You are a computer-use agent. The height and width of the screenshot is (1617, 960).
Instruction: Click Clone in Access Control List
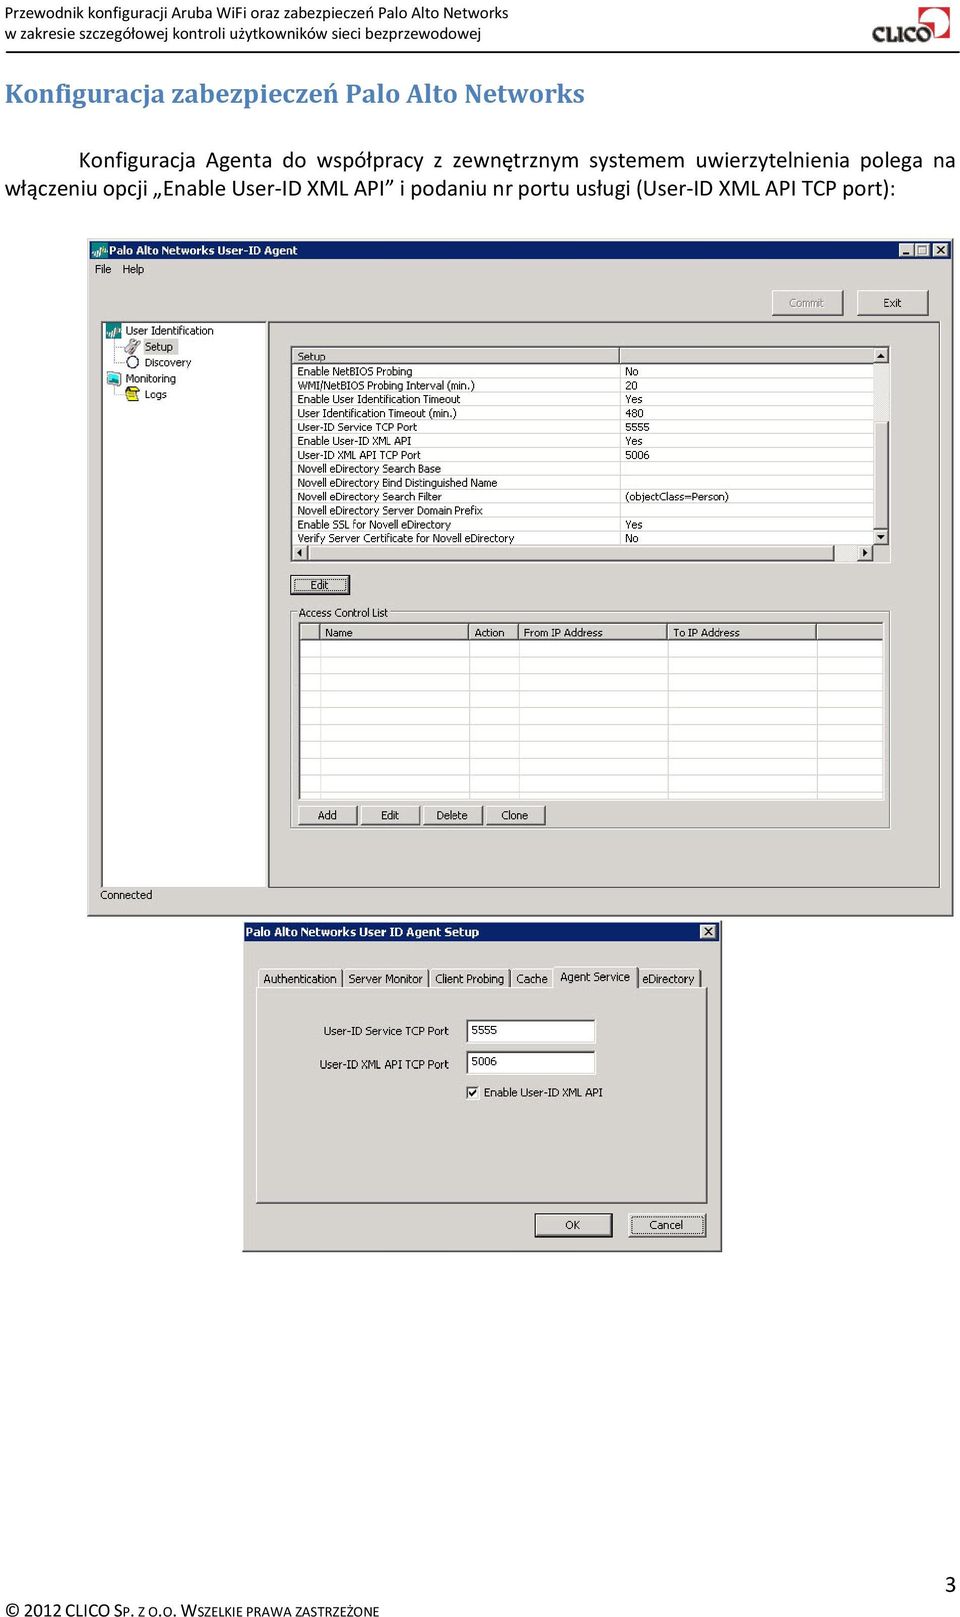(x=515, y=816)
